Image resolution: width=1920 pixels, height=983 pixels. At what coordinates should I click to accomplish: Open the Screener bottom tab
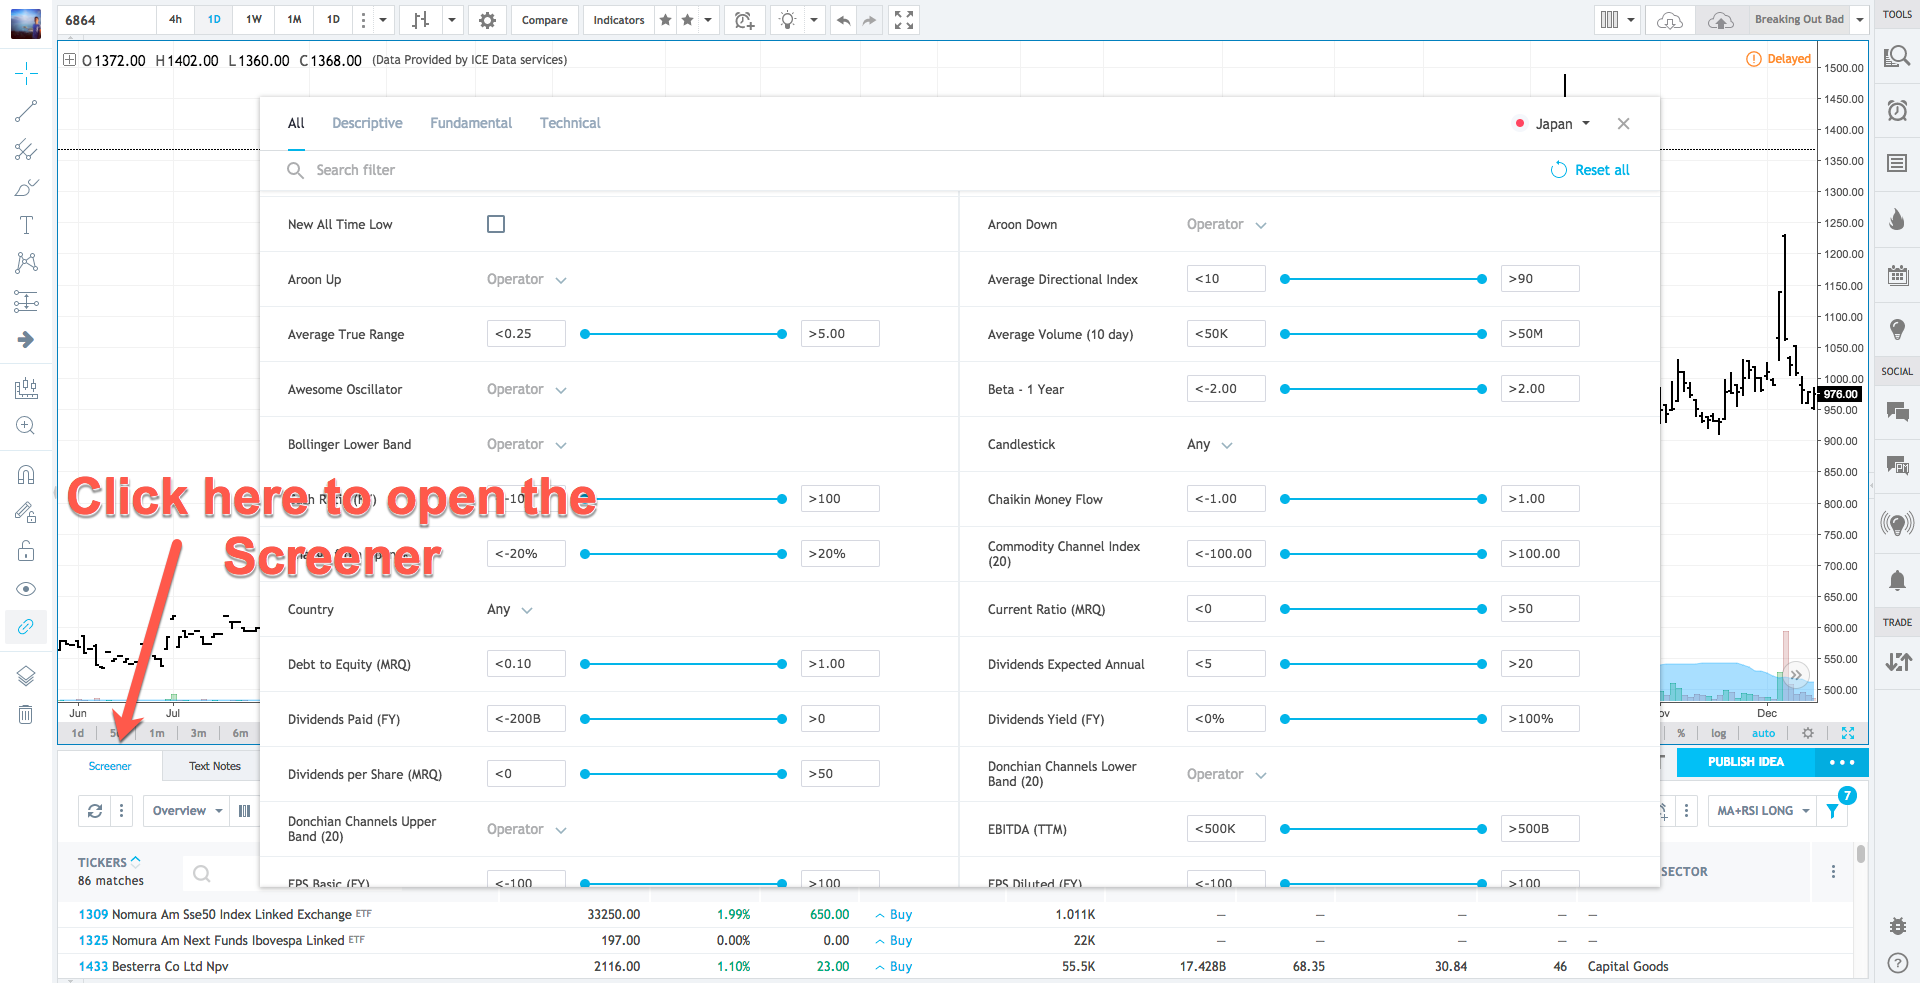(110, 766)
